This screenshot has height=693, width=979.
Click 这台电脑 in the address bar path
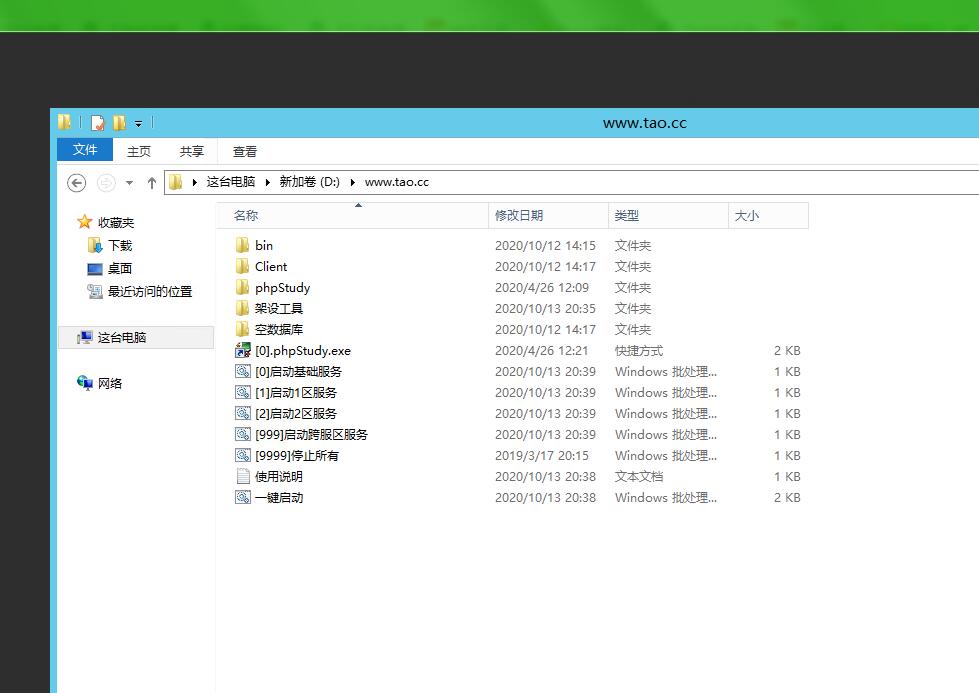pyautogui.click(x=230, y=182)
